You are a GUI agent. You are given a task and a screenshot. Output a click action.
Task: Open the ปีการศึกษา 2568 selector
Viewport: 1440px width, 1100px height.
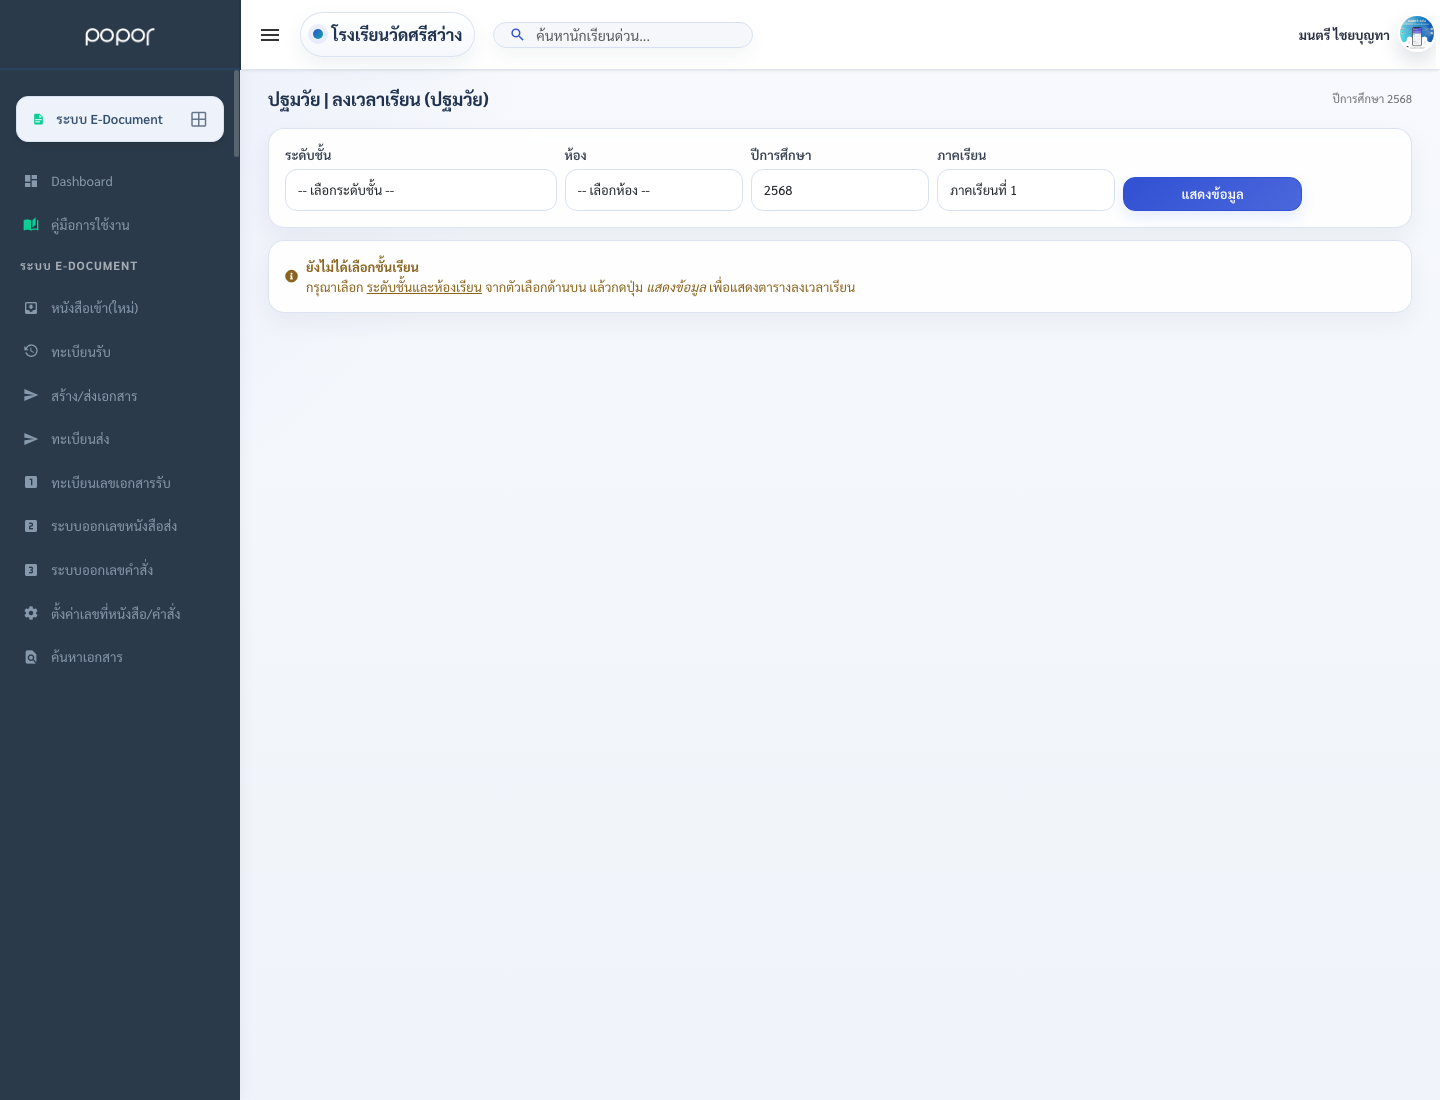pyautogui.click(x=840, y=190)
